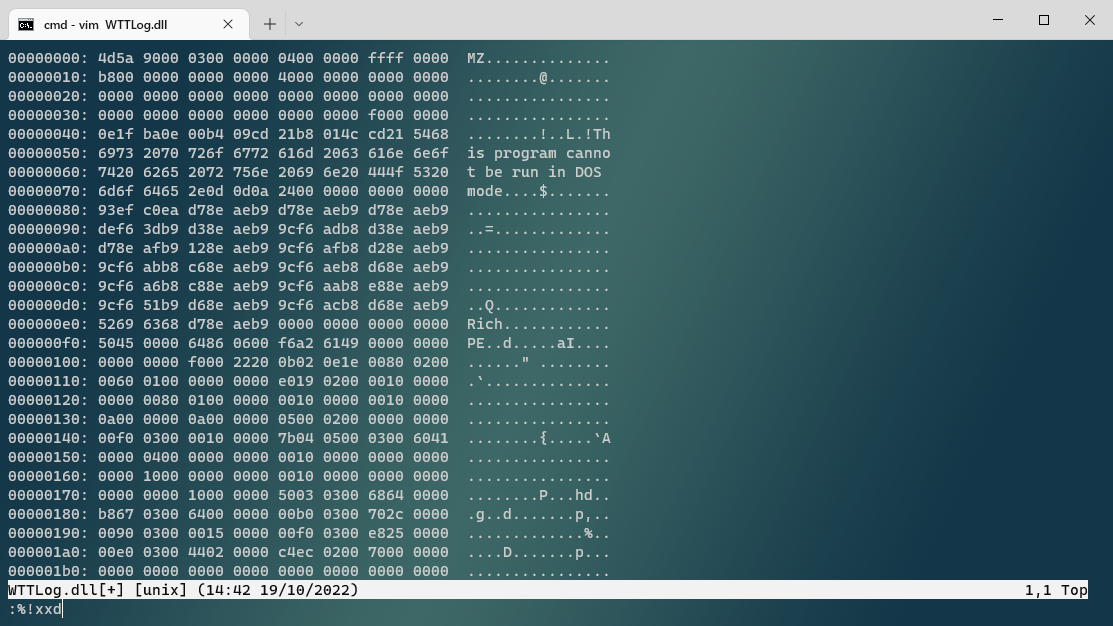Click hex value 4d5a in first row
Screen dimensions: 1113x626
[x=116, y=58]
